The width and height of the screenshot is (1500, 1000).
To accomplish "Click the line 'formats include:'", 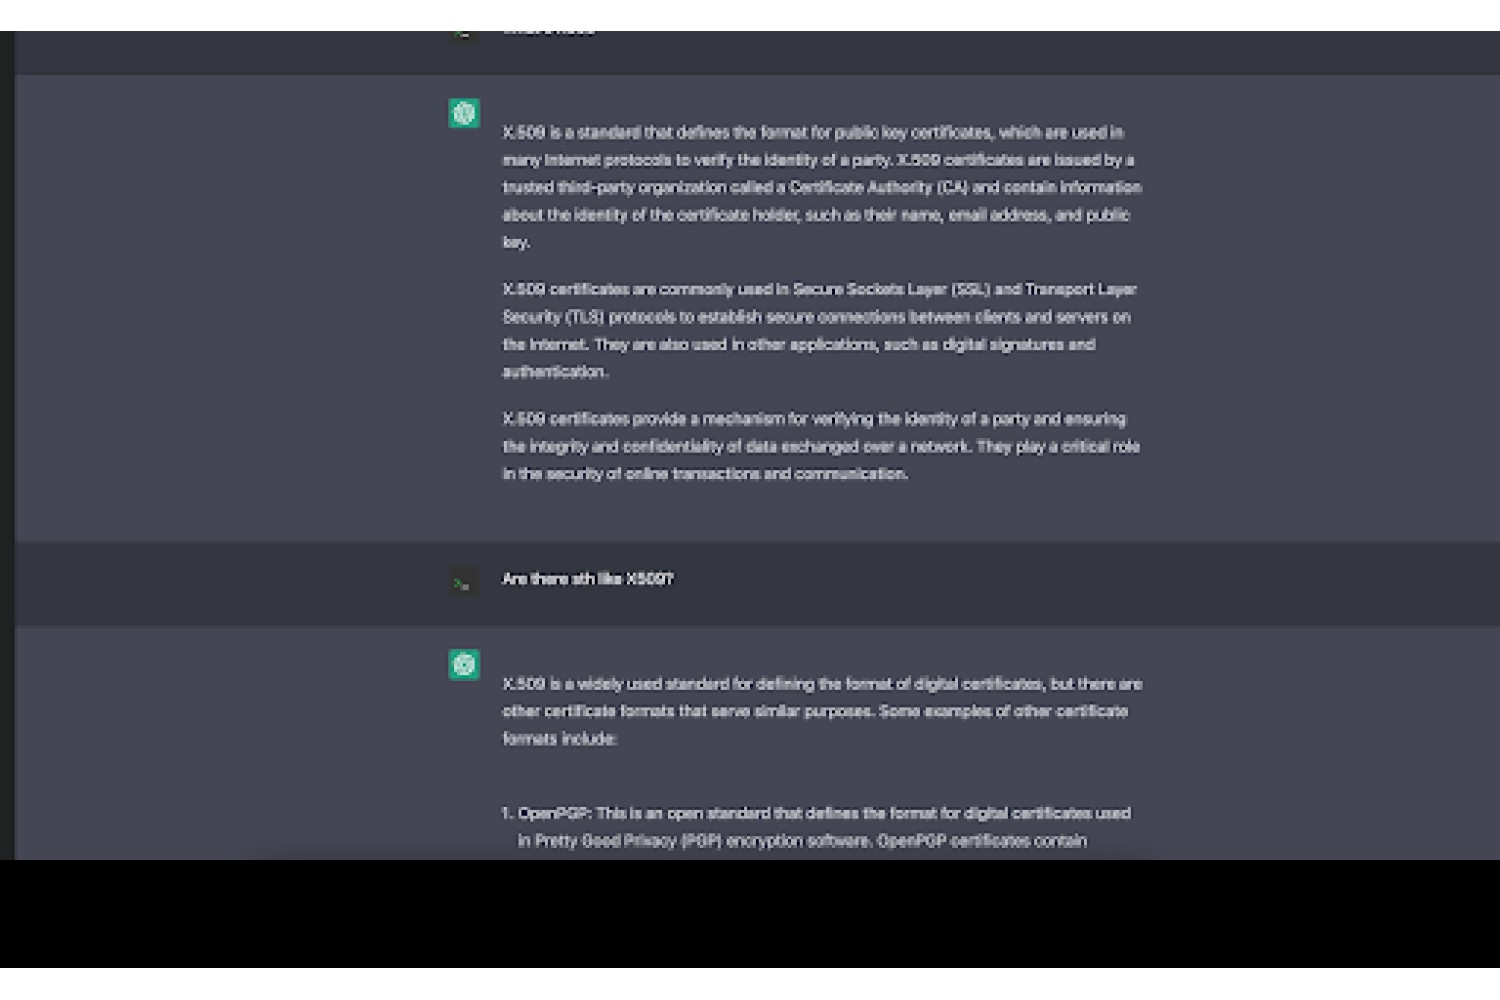I will (x=559, y=739).
